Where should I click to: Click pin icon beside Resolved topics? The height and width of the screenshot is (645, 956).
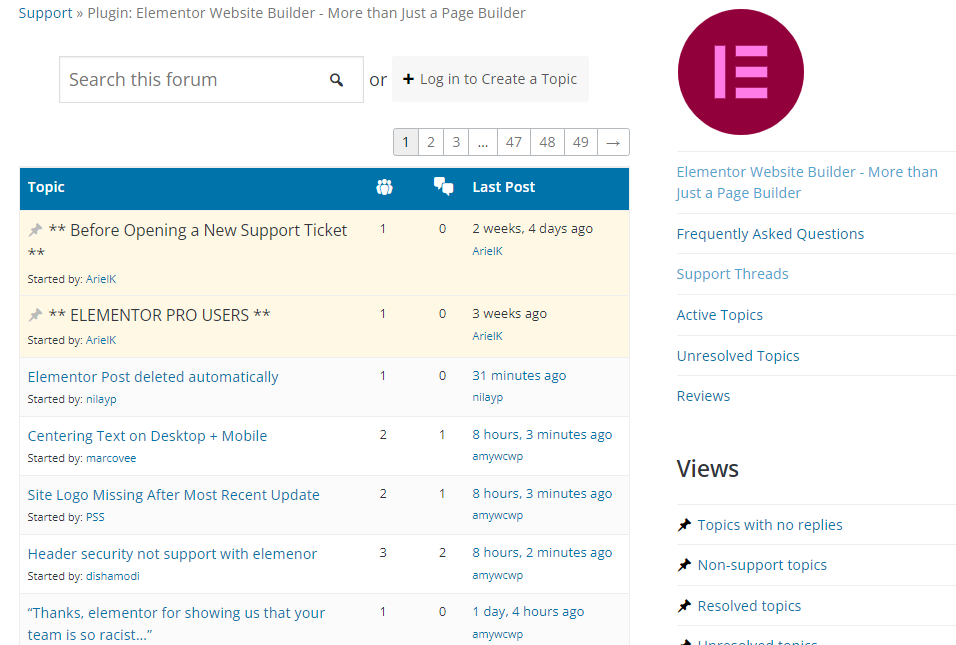click(684, 606)
